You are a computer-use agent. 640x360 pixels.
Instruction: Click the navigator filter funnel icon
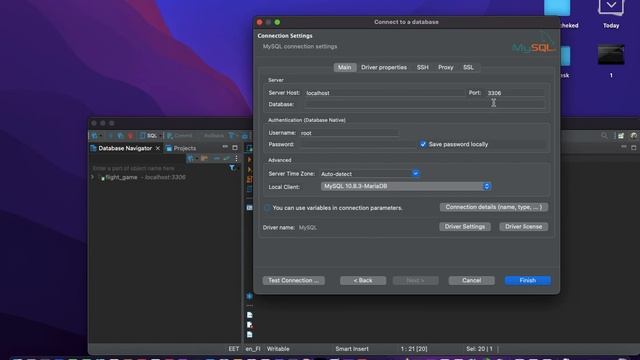(x=232, y=168)
